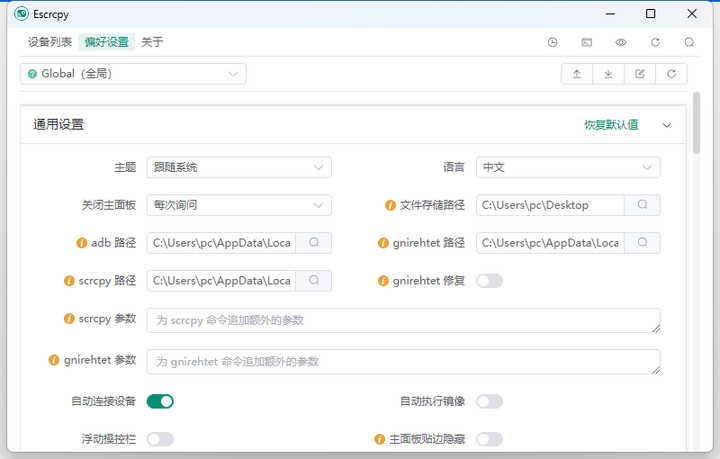Click the 通用设置 section title
720x459 pixels.
point(58,125)
